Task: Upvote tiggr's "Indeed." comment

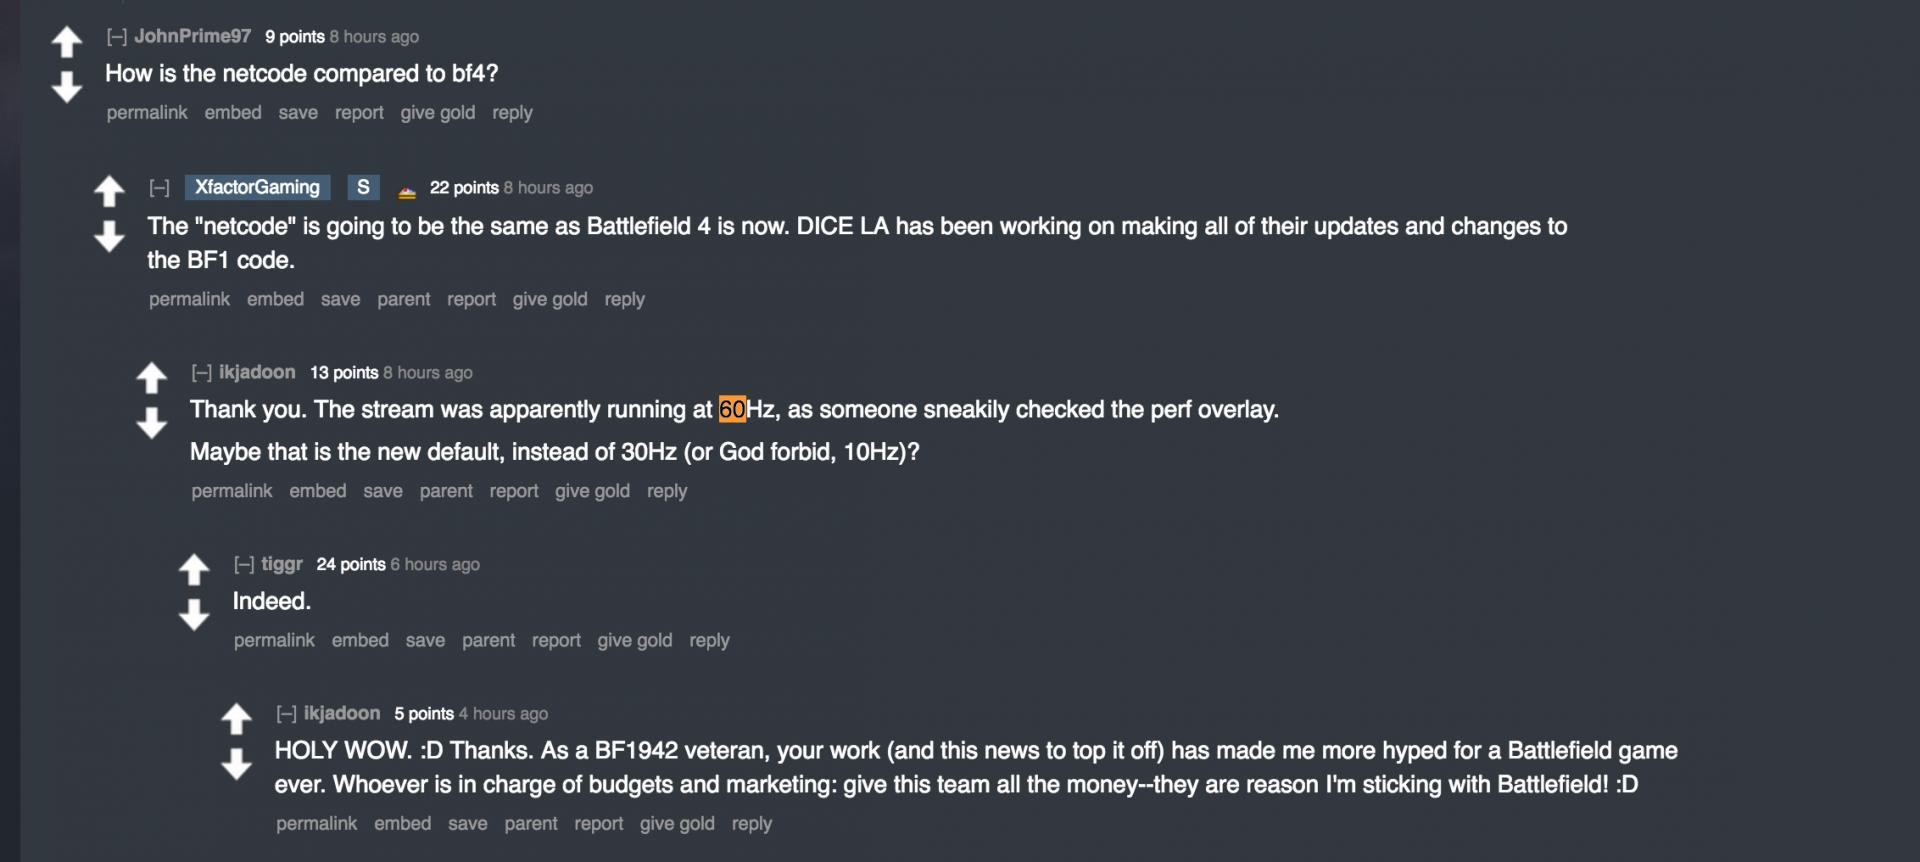Action: 194,569
